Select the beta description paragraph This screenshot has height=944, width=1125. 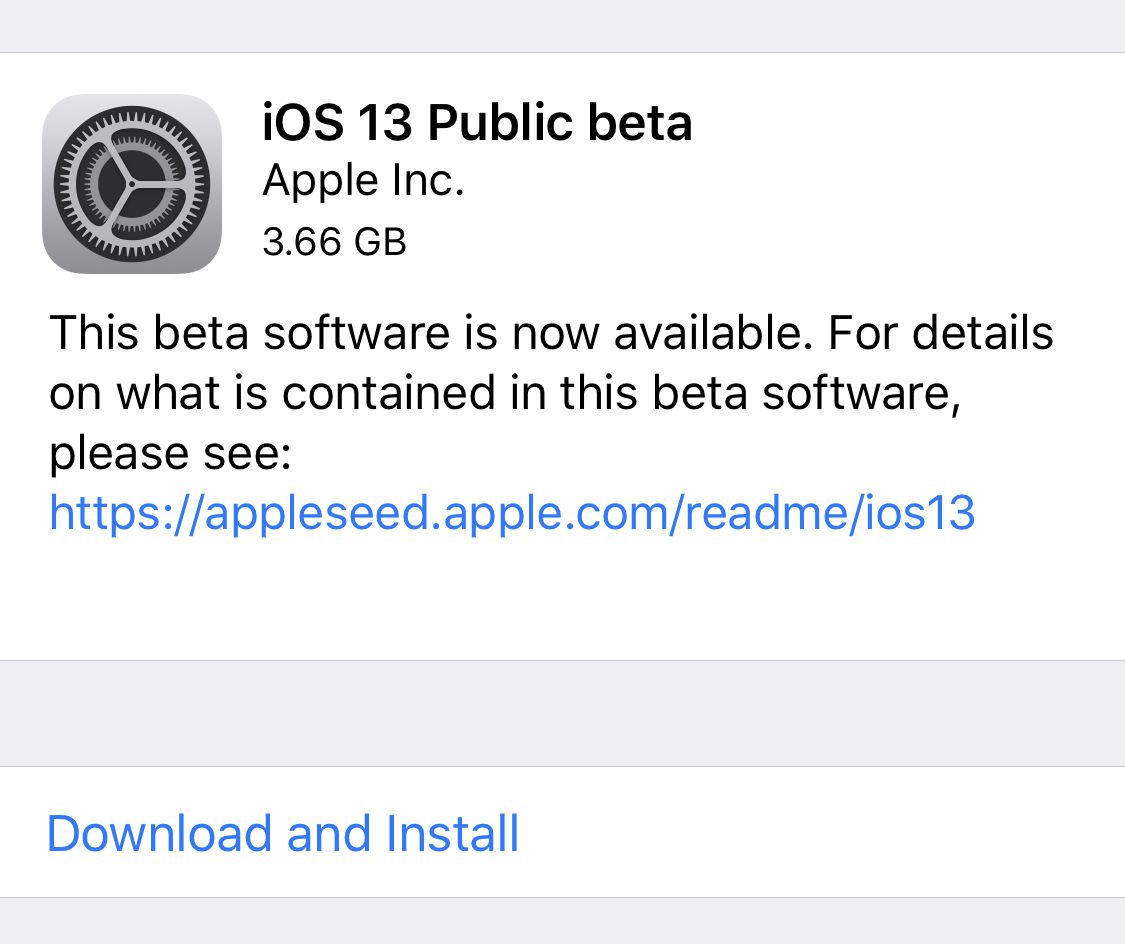click(550, 392)
